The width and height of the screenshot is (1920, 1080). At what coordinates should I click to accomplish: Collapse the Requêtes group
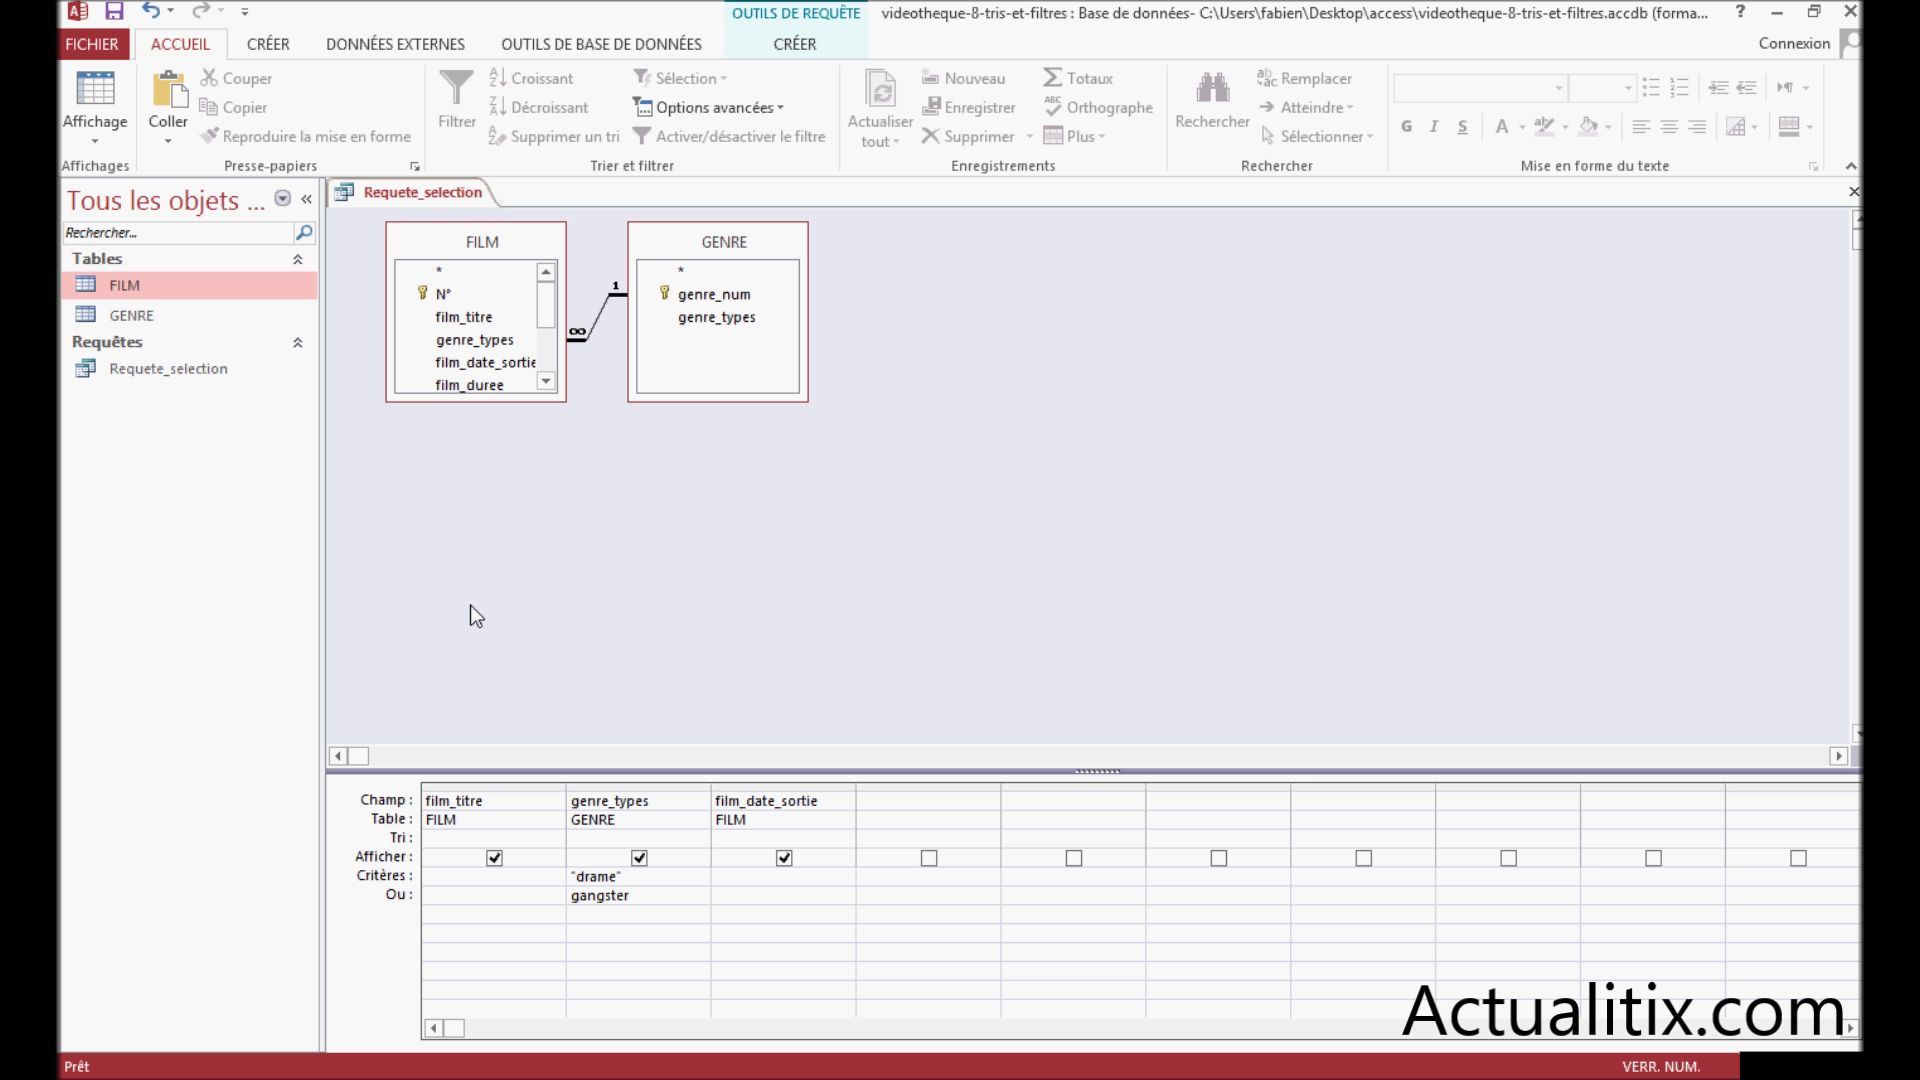click(x=297, y=342)
